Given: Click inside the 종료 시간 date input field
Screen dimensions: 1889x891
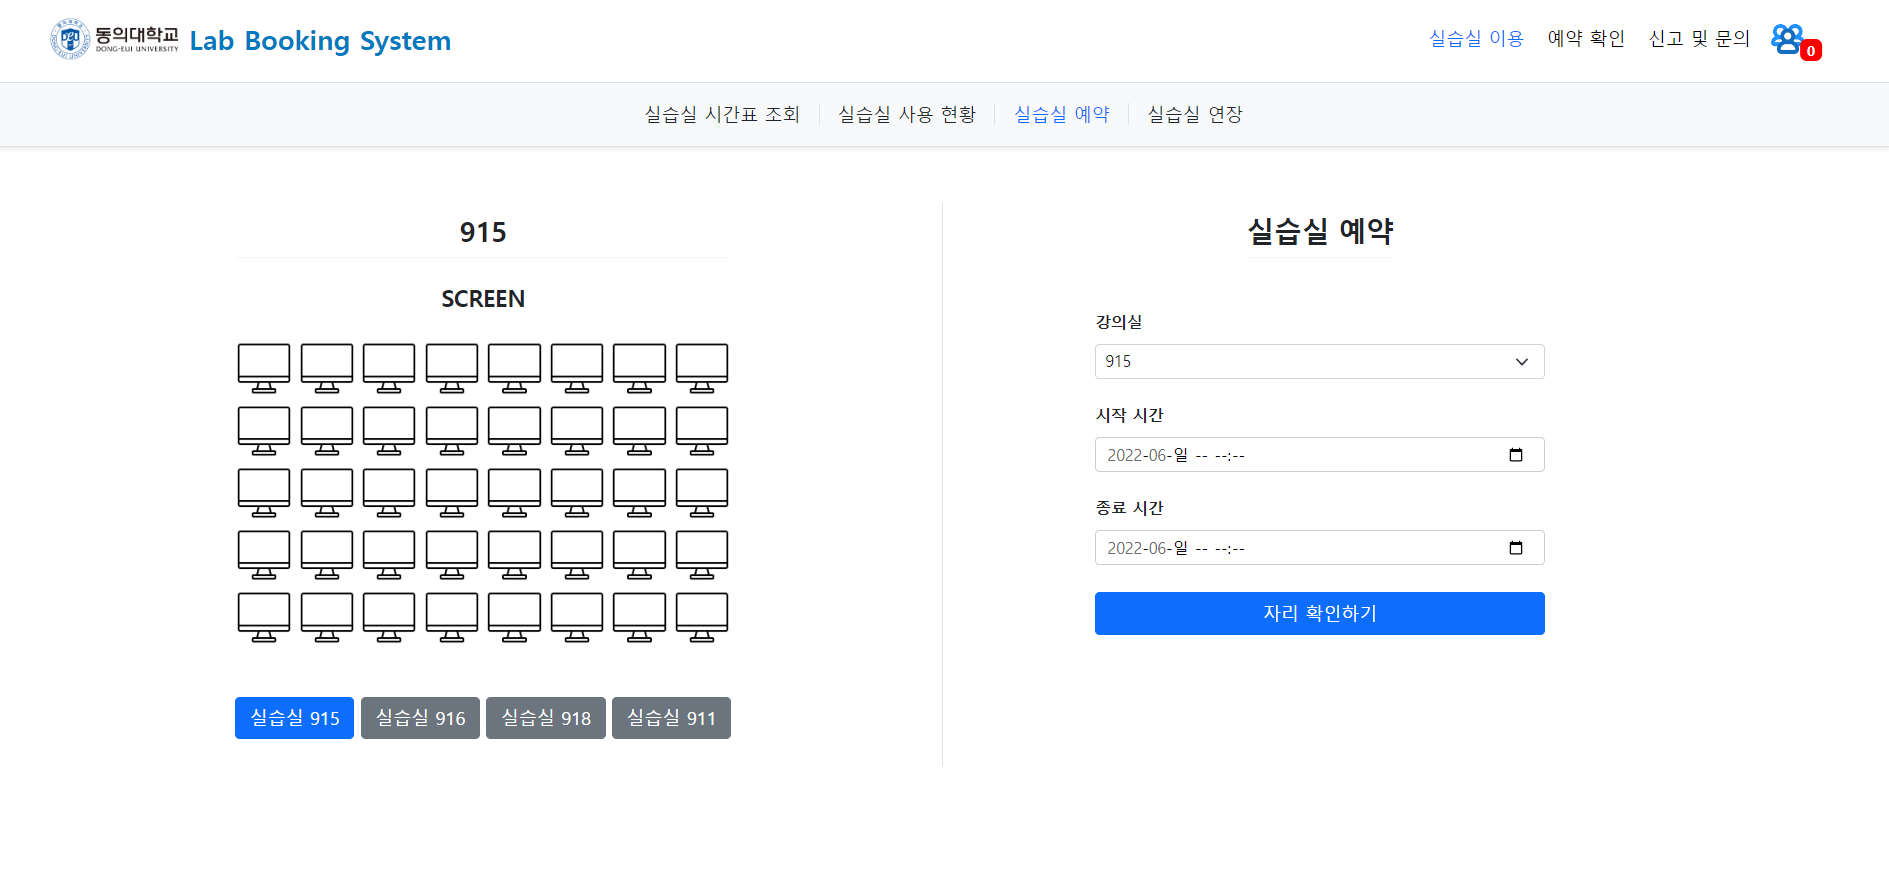Looking at the screenshot, I should coord(1250,547).
